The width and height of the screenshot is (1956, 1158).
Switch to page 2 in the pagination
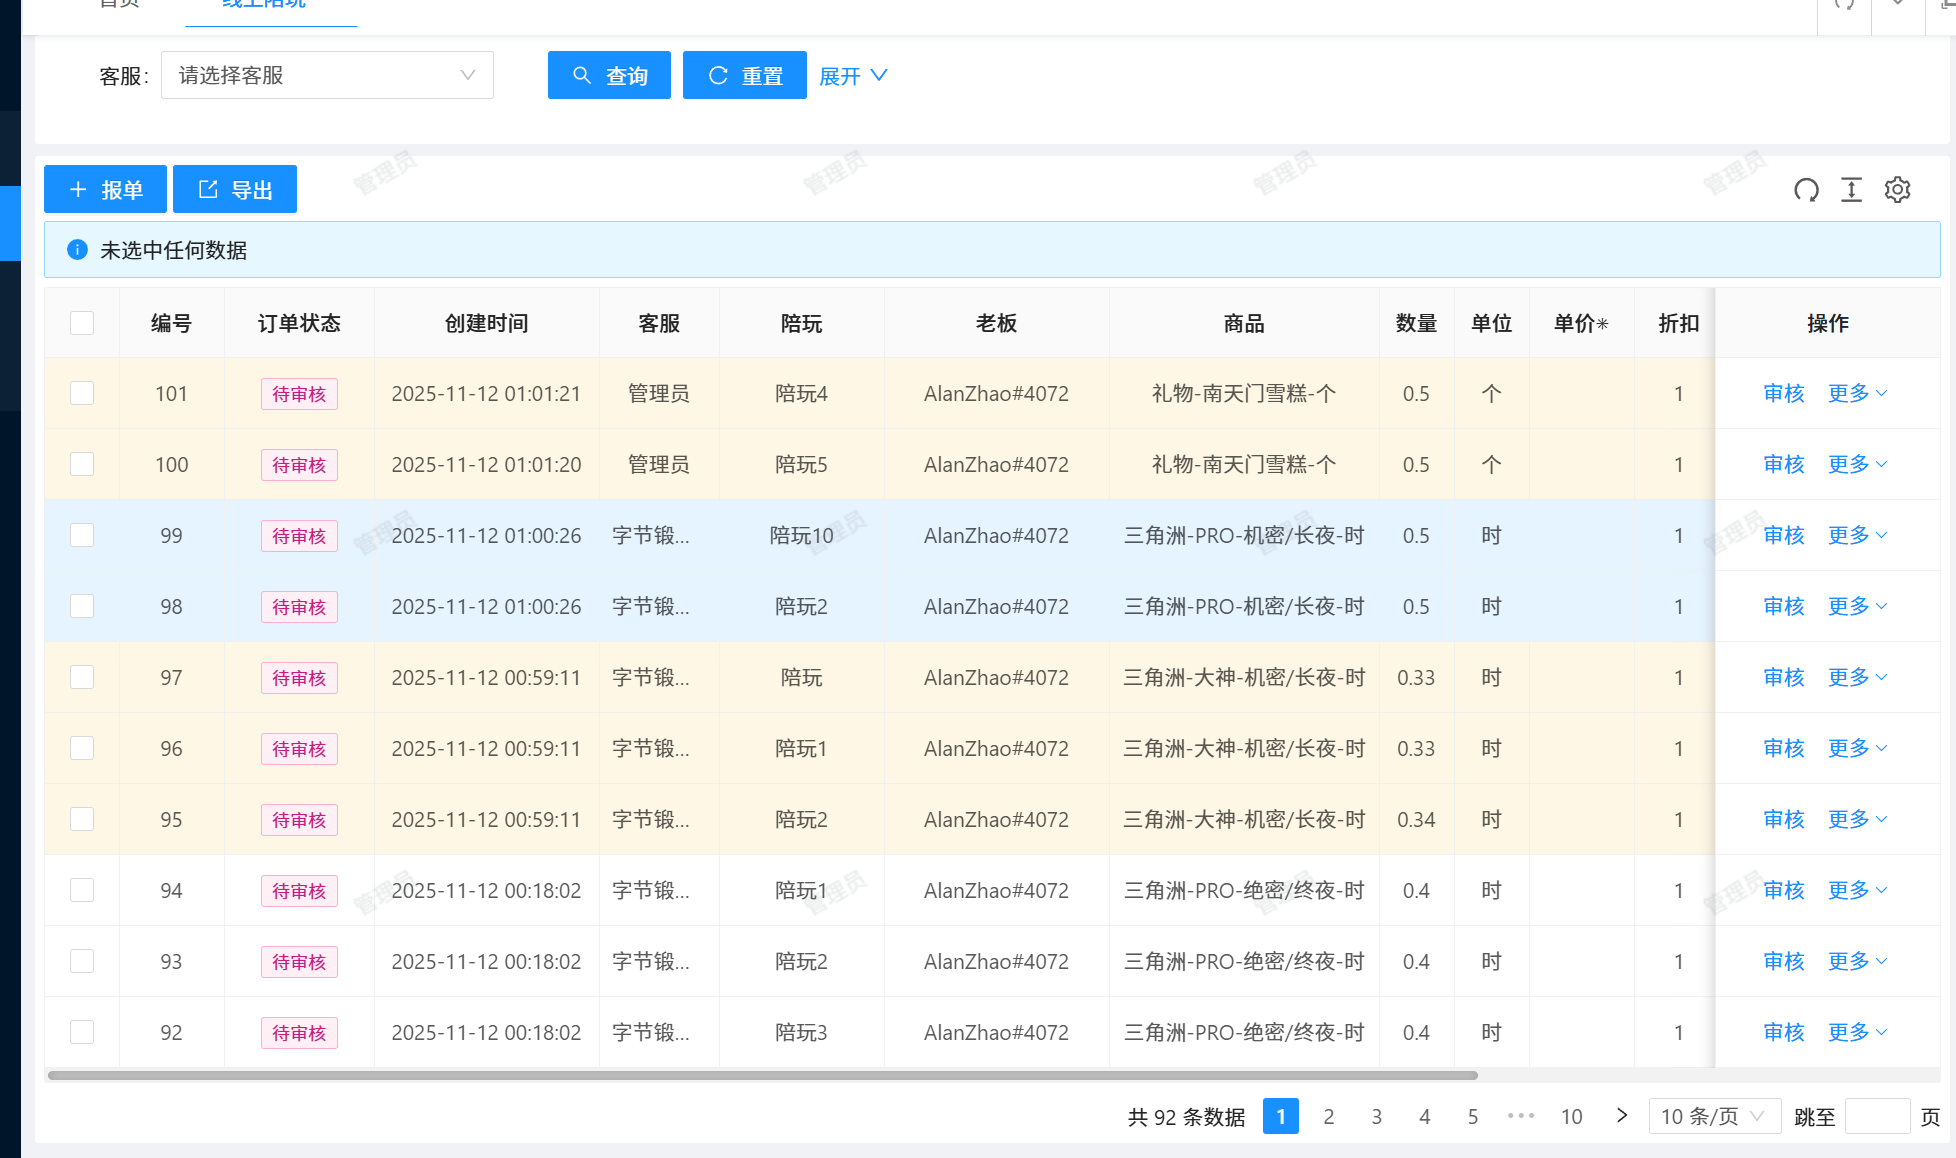click(1328, 1116)
